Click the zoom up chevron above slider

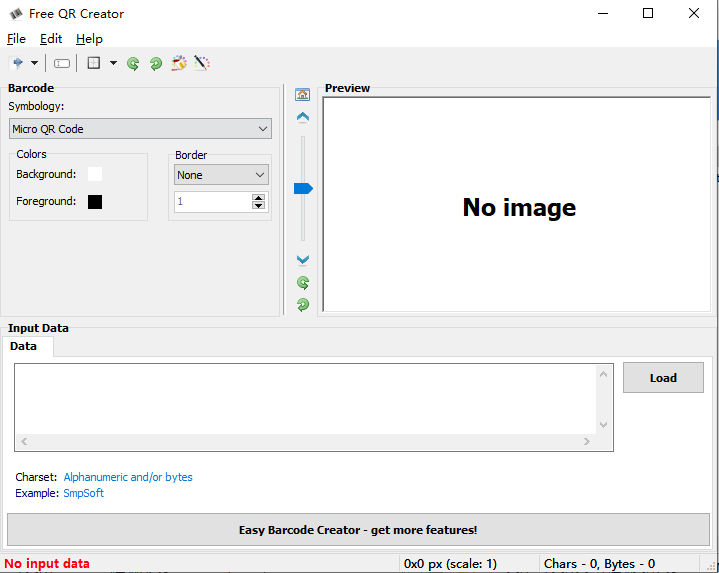pyautogui.click(x=303, y=117)
